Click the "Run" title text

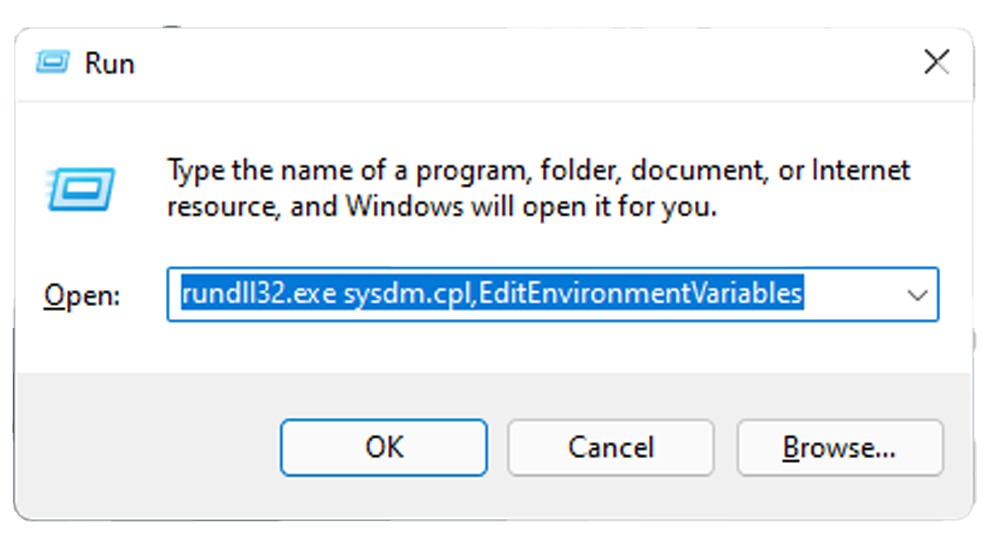[110, 64]
